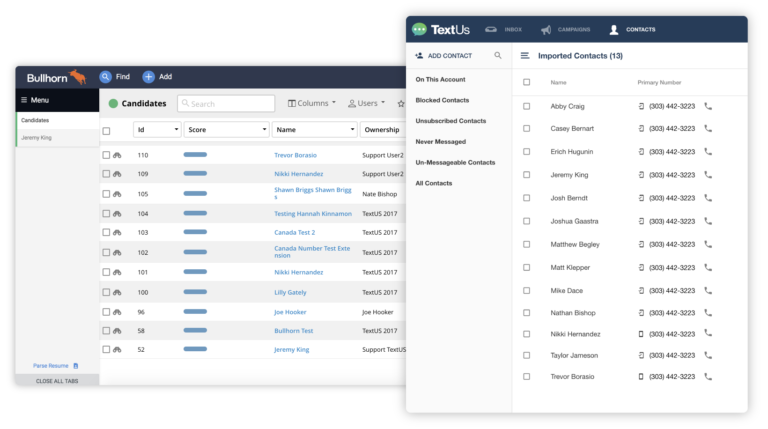Click the Contacts person icon in TextUs
Screen dimensions: 768x429
coord(614,30)
